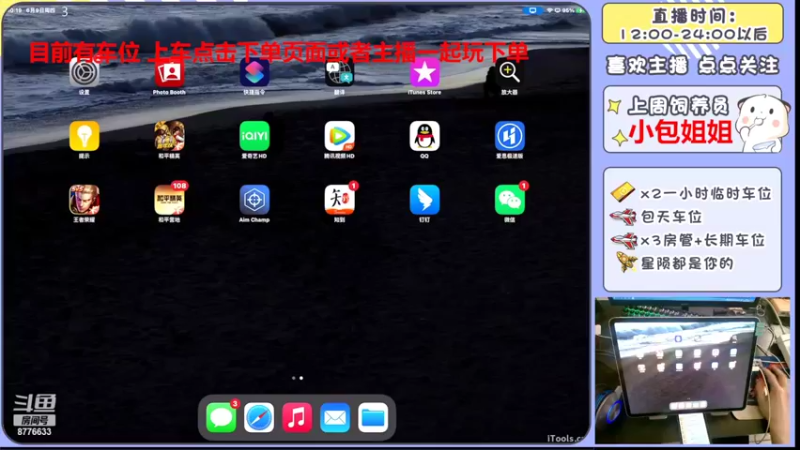
Task: Tap the blue screen mirroring status indicator
Action: (x=532, y=10)
